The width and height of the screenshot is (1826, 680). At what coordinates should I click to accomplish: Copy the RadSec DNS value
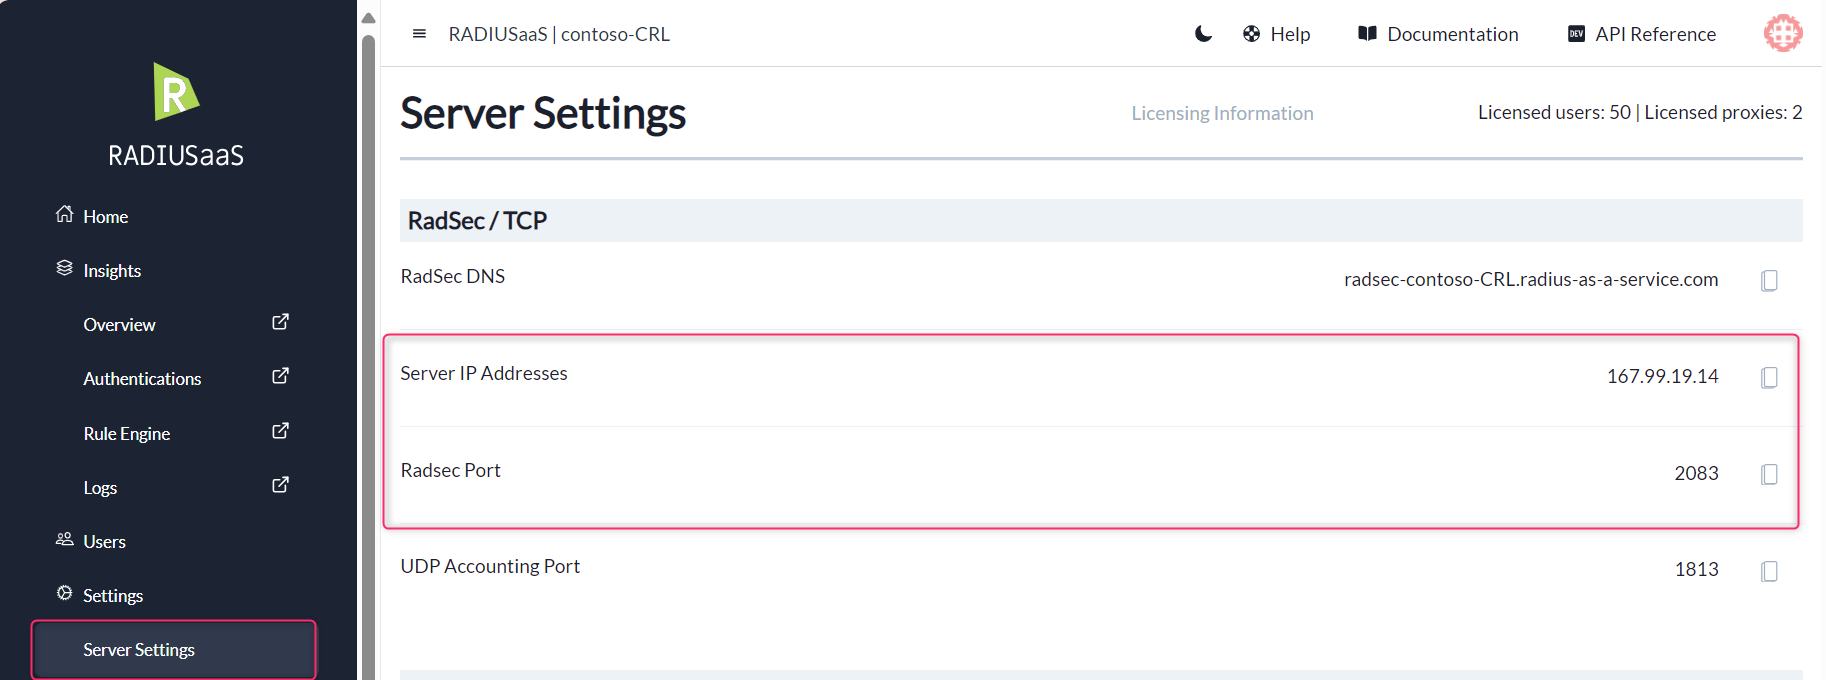pyautogui.click(x=1768, y=281)
